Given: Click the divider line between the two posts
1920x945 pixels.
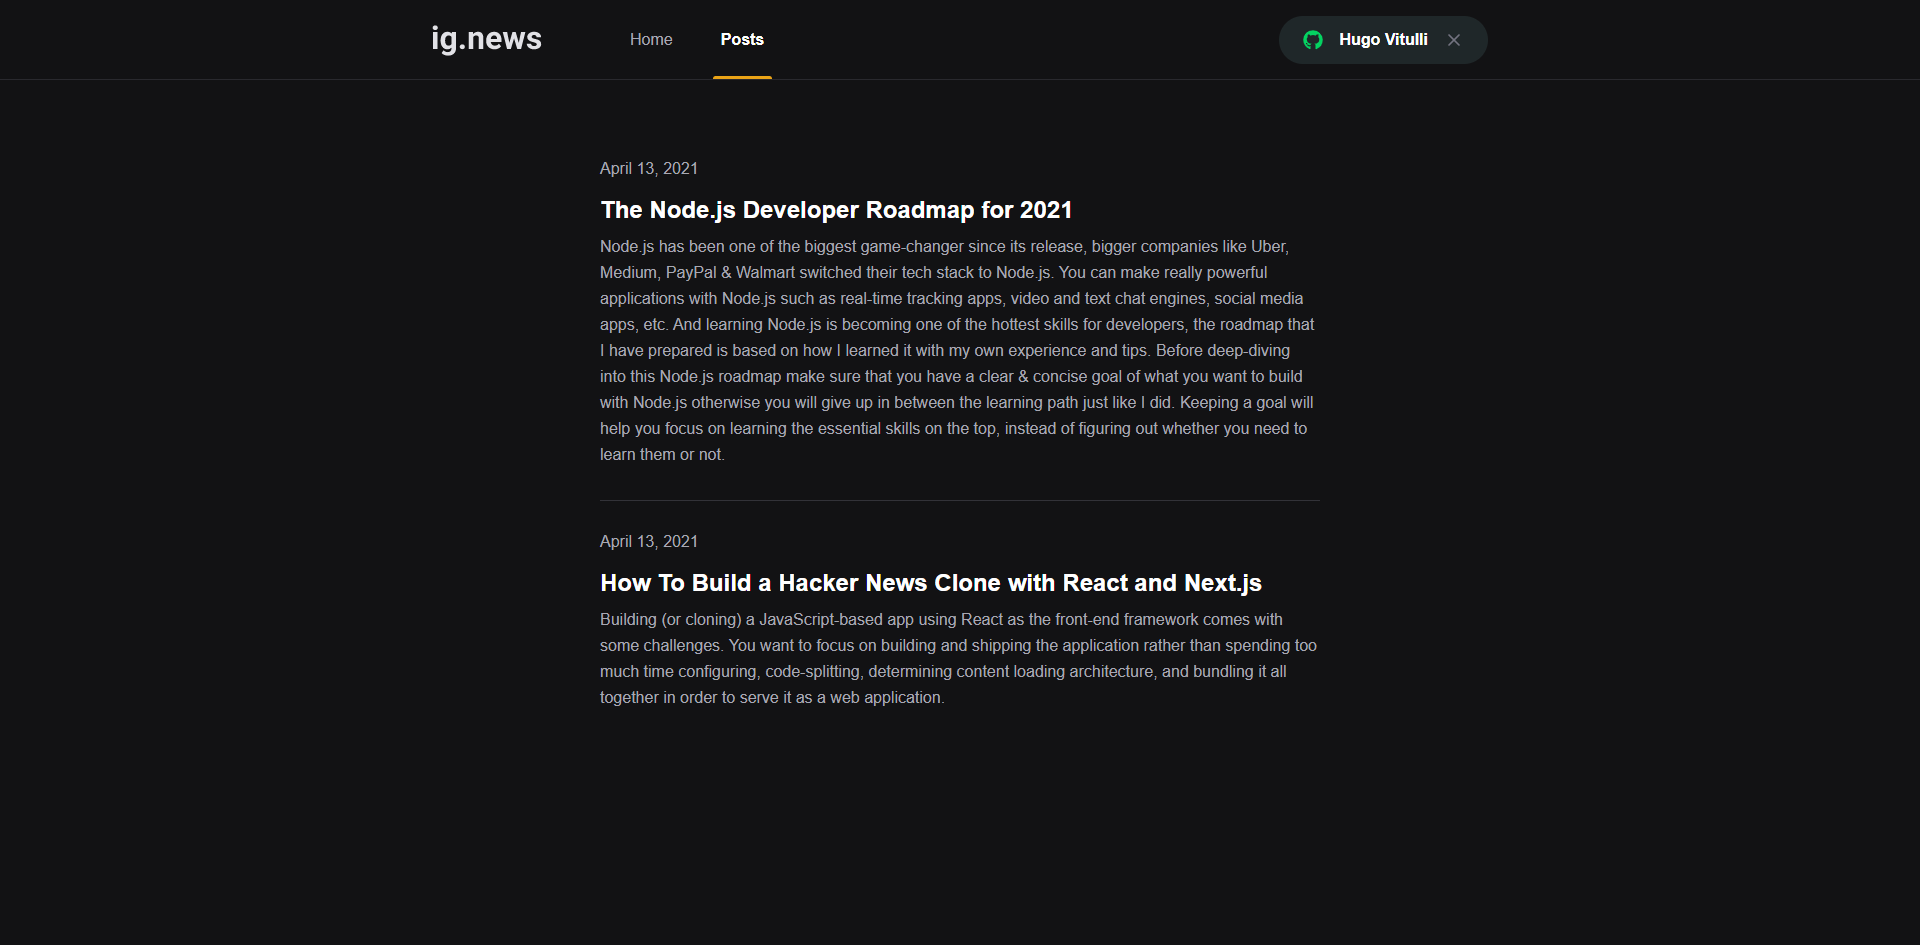Looking at the screenshot, I should 959,500.
